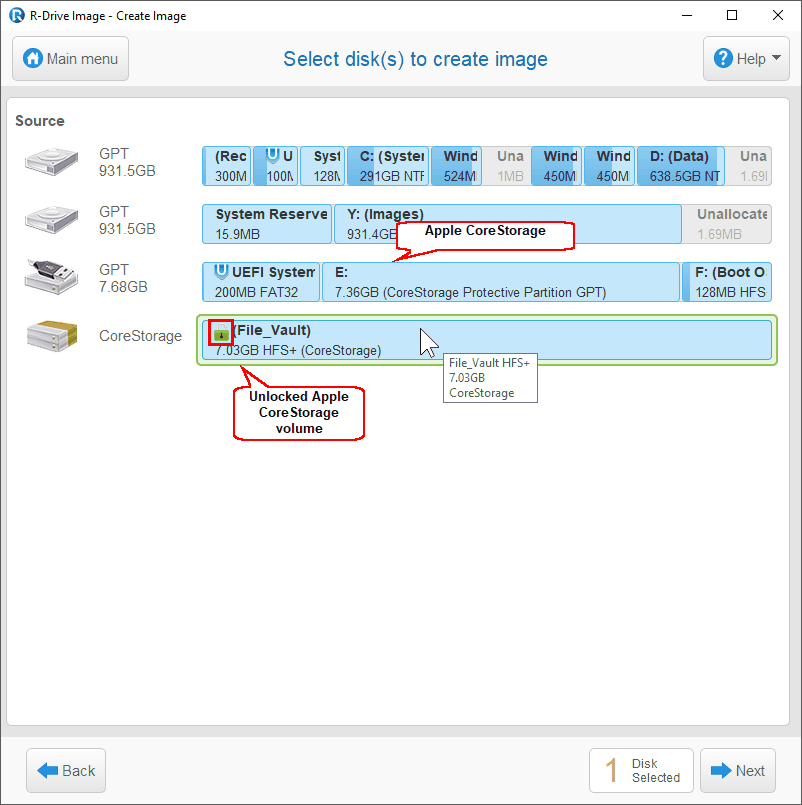The width and height of the screenshot is (802, 805).
Task: Select the CoreStorage disk icon
Action: 51,336
